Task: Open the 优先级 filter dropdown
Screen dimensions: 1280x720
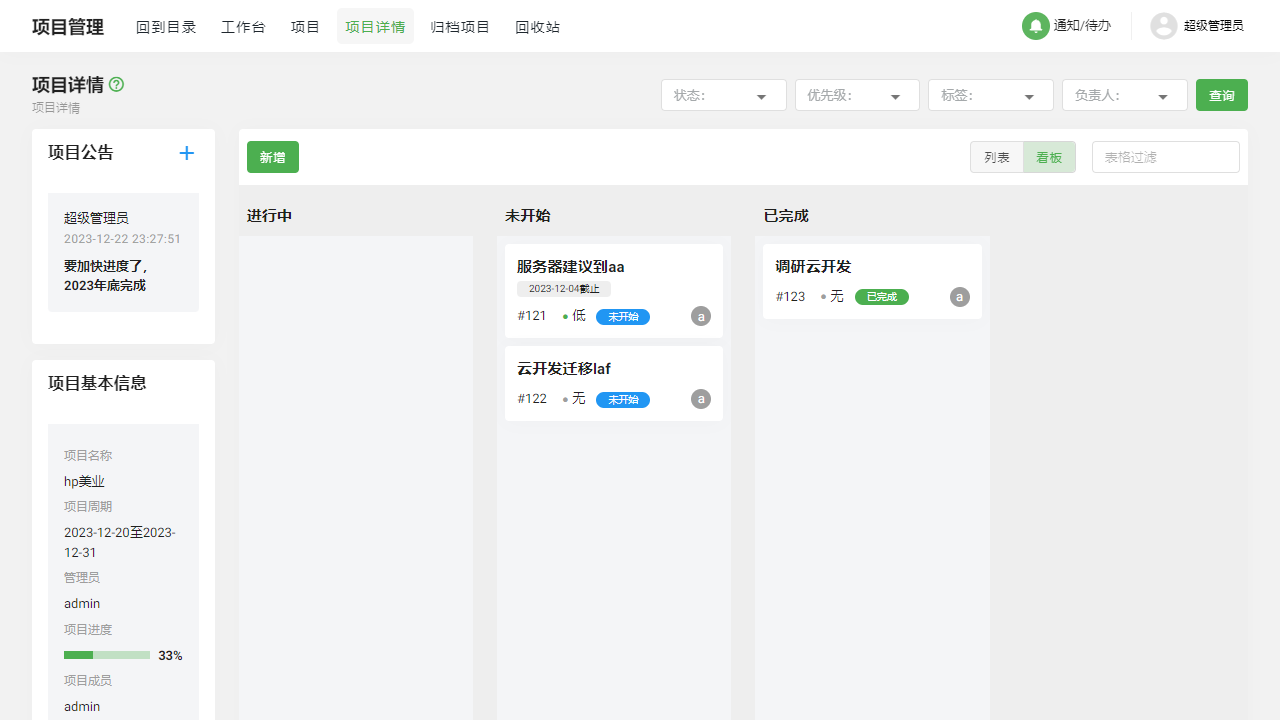Action: [x=856, y=95]
